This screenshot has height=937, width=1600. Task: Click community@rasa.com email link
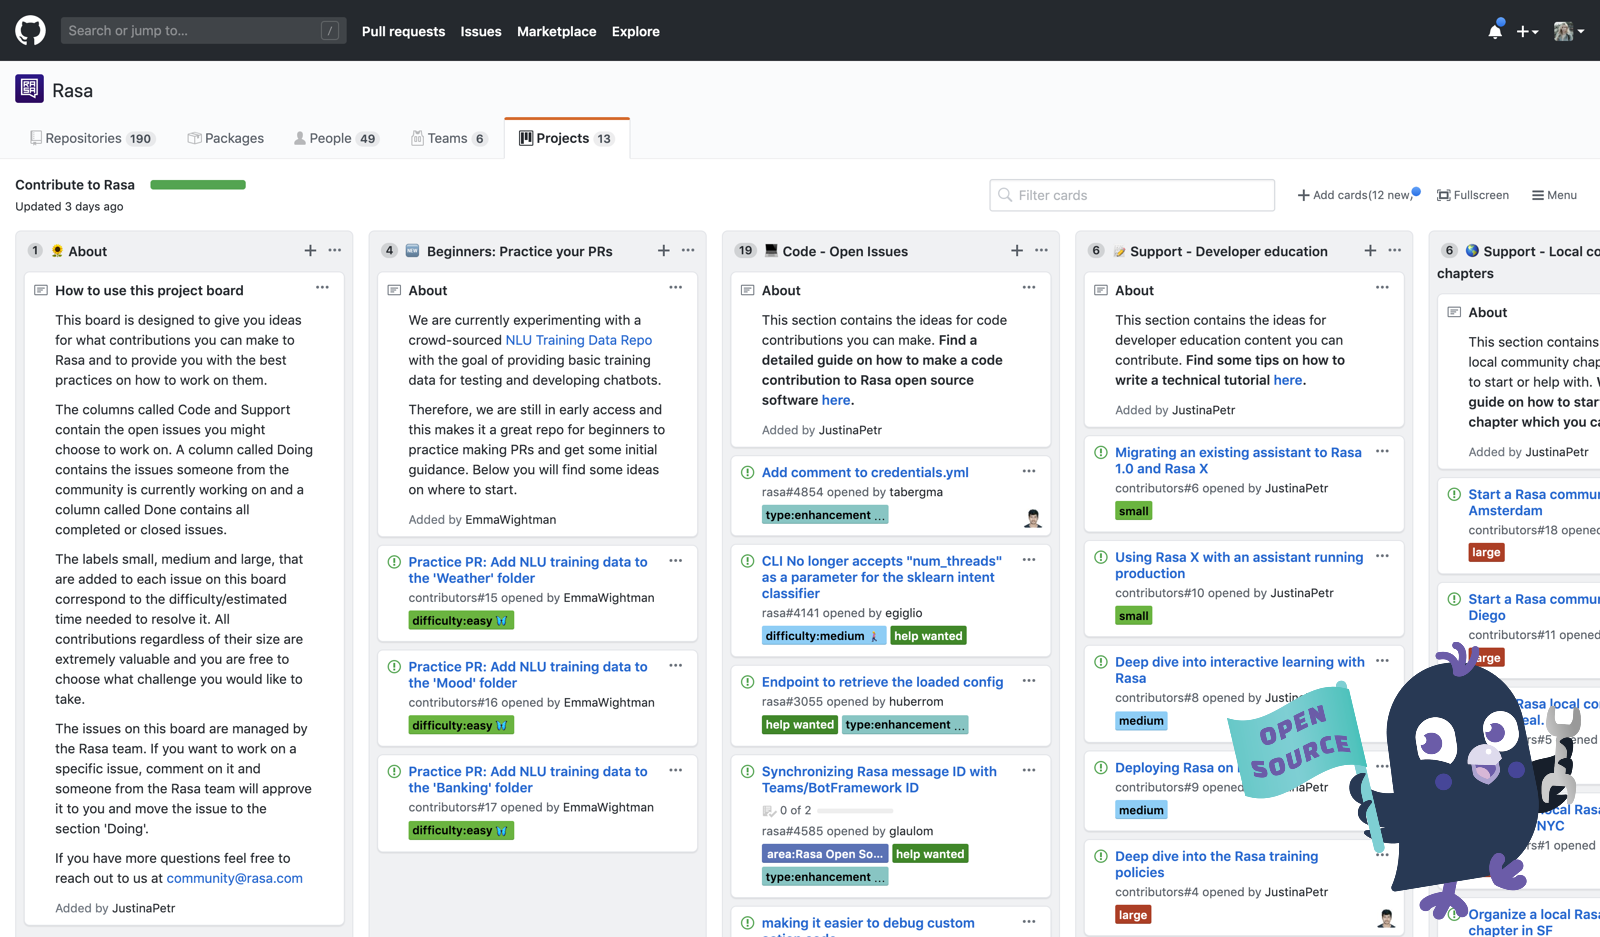pos(235,878)
